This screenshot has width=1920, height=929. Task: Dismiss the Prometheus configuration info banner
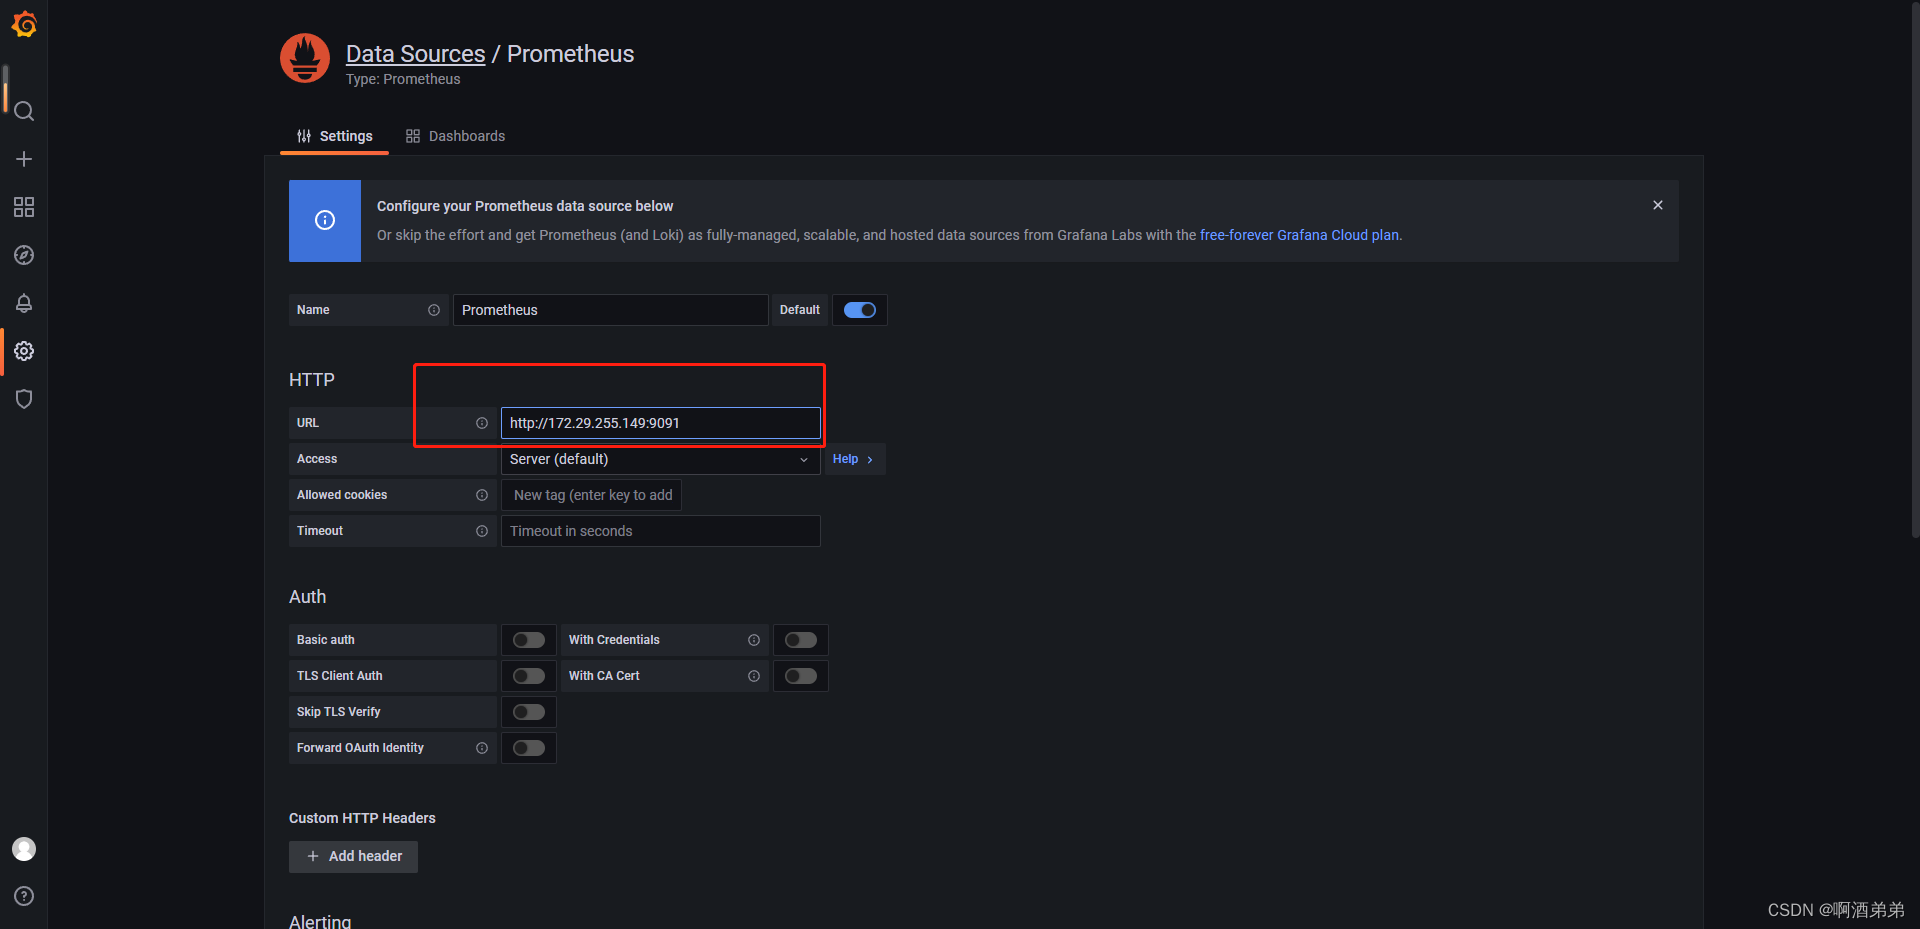click(x=1657, y=204)
